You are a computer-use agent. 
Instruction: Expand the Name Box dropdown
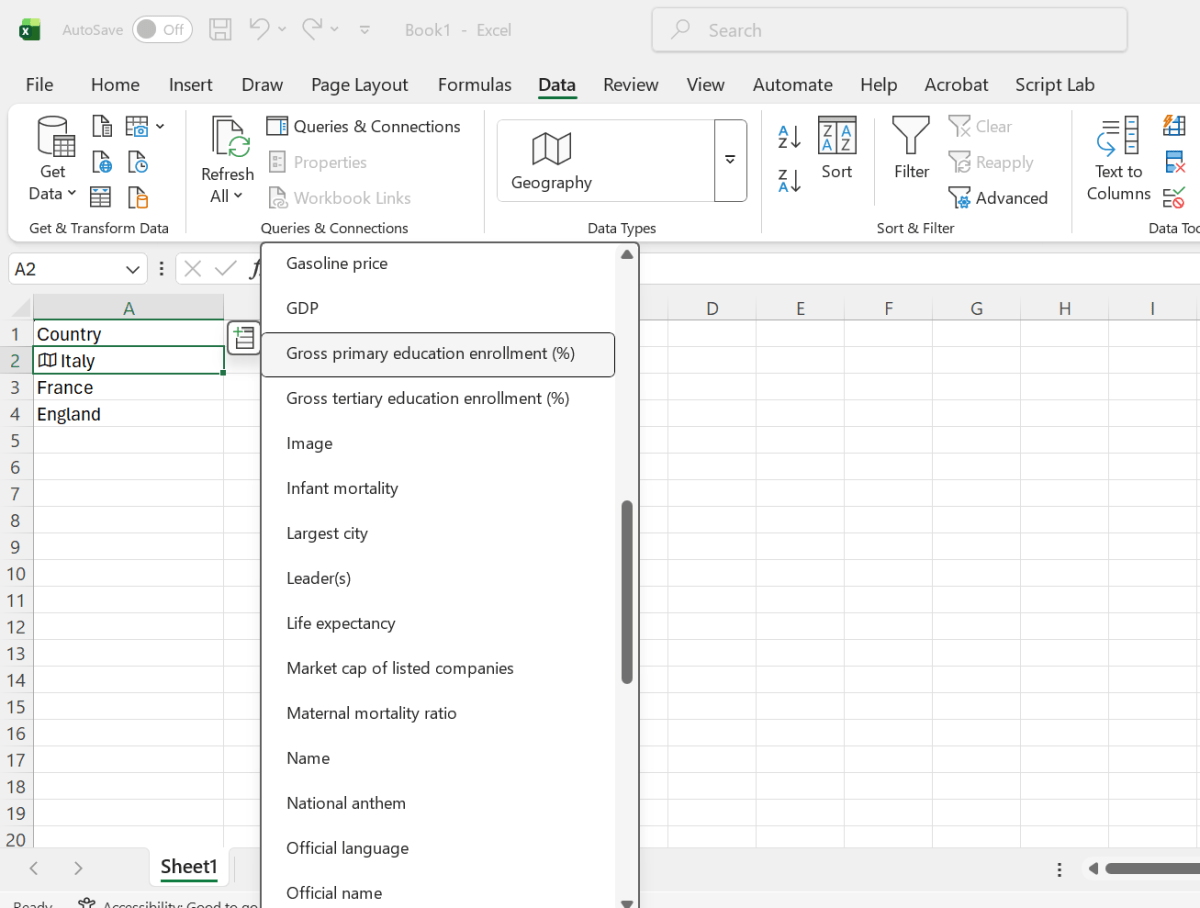(131, 268)
